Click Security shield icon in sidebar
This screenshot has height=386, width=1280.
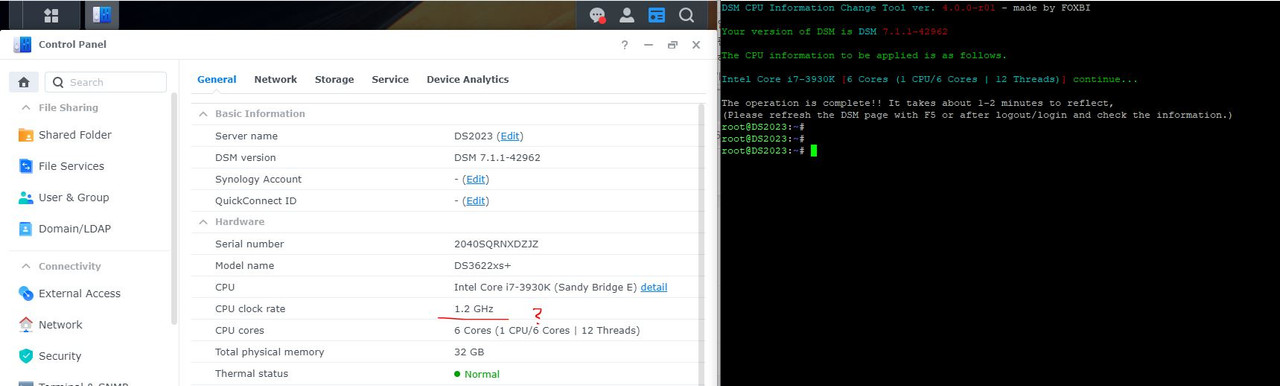[26, 356]
